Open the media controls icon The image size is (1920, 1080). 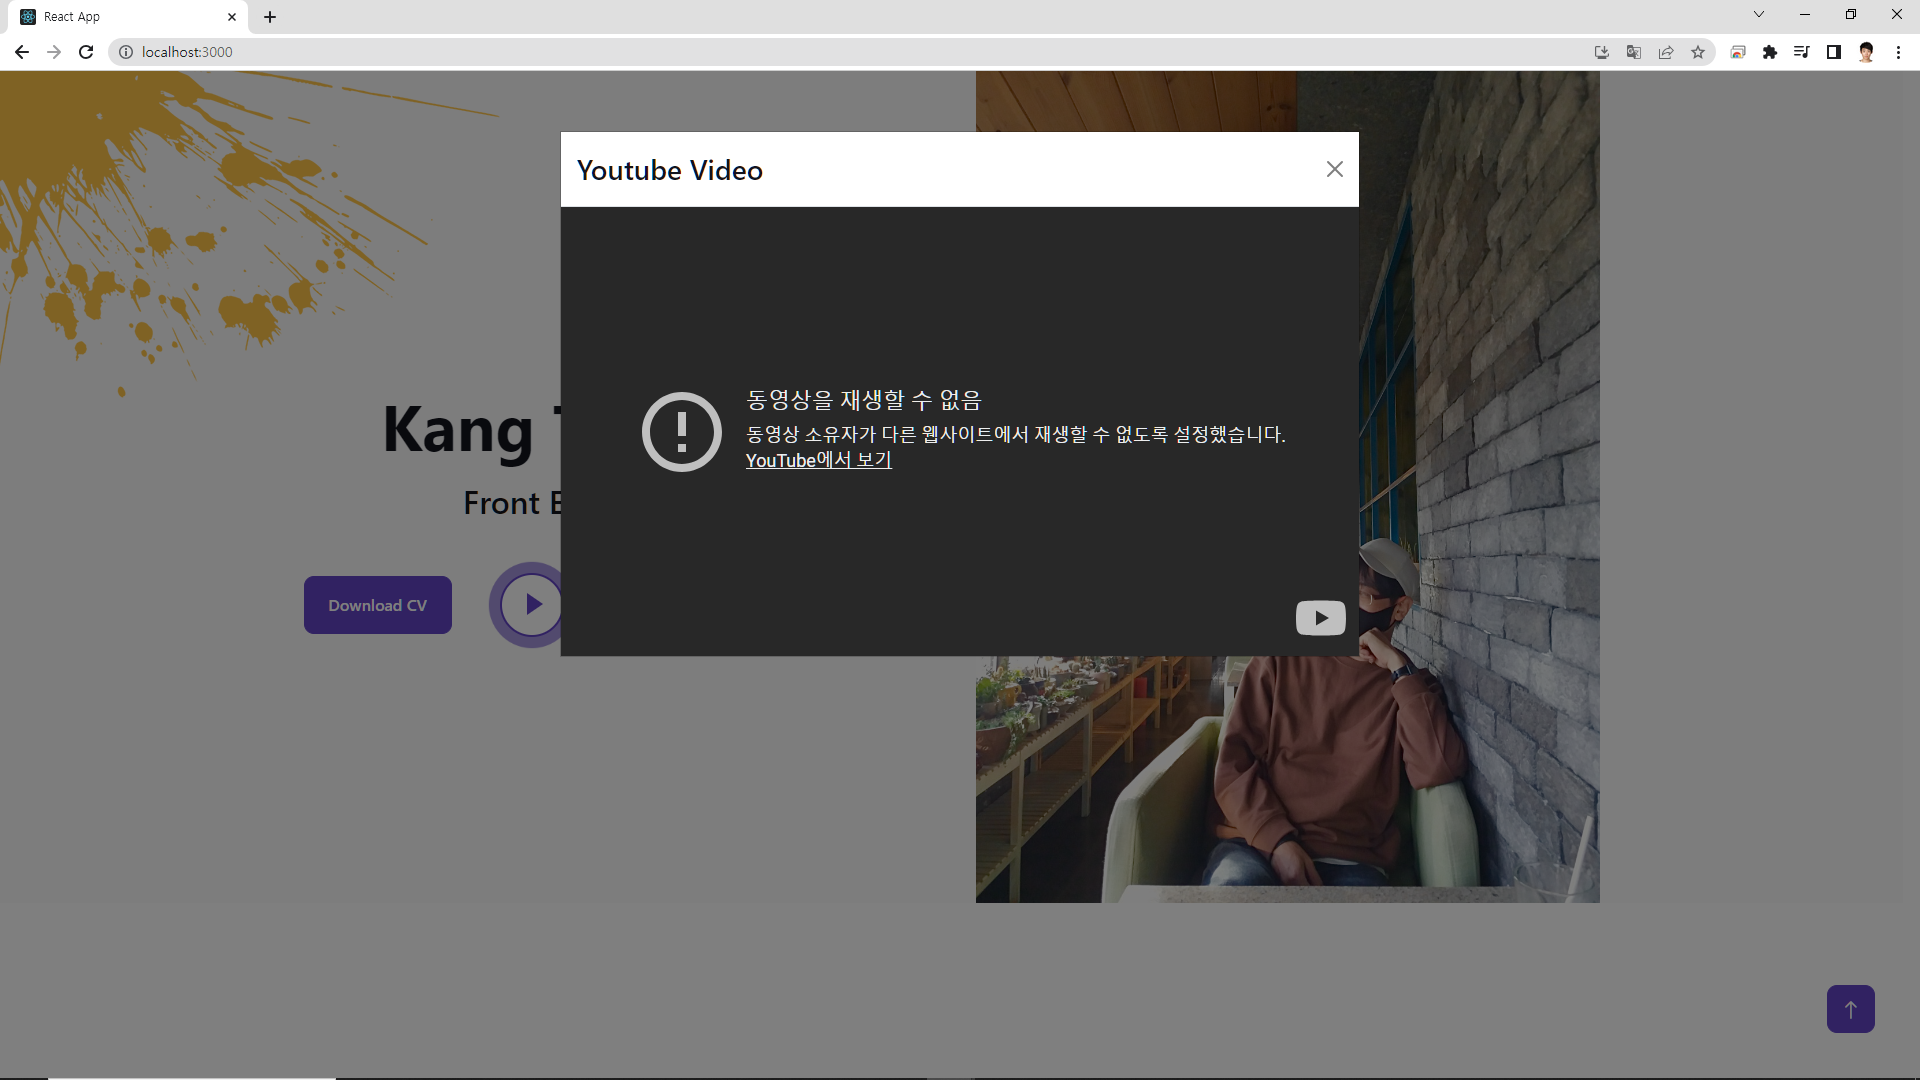(x=1802, y=52)
